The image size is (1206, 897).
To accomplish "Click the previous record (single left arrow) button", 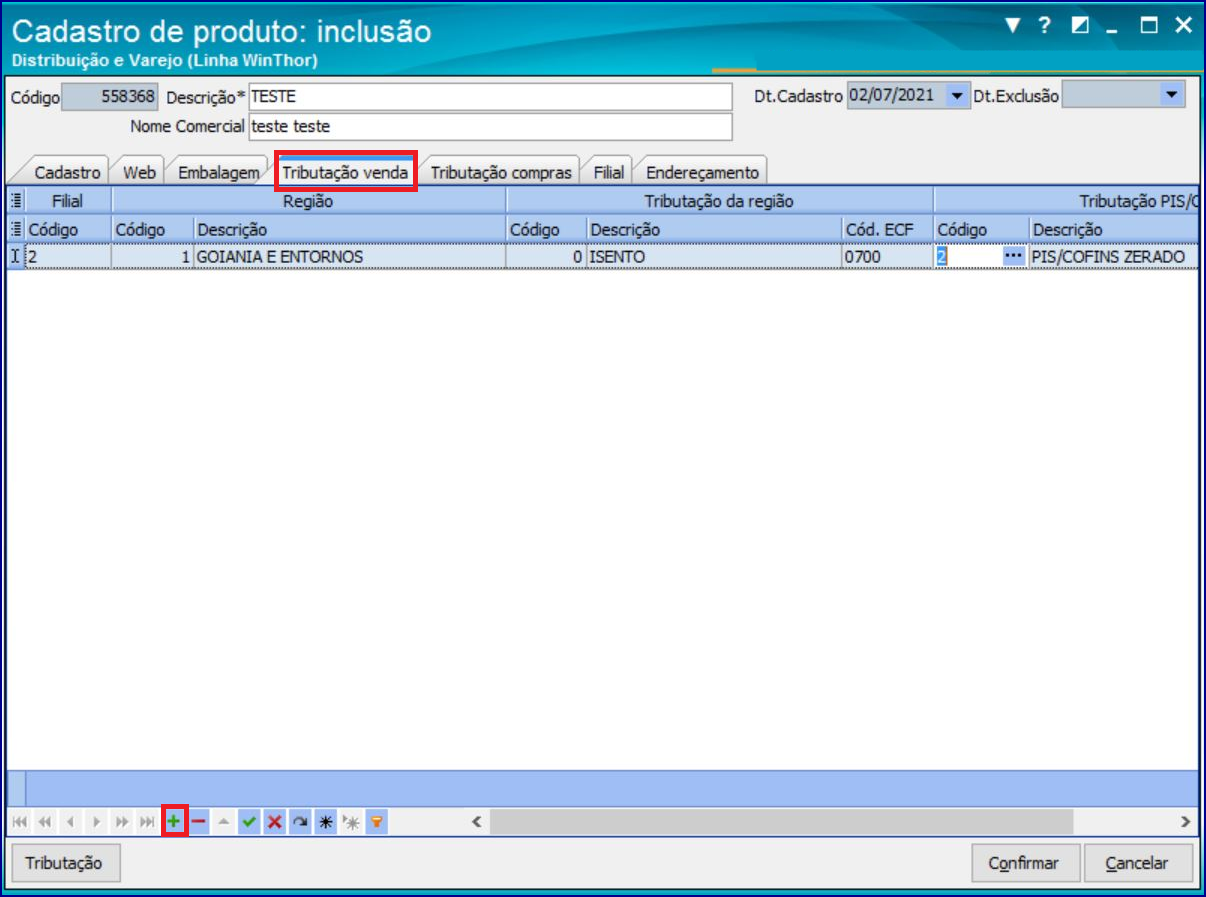I will [x=71, y=822].
